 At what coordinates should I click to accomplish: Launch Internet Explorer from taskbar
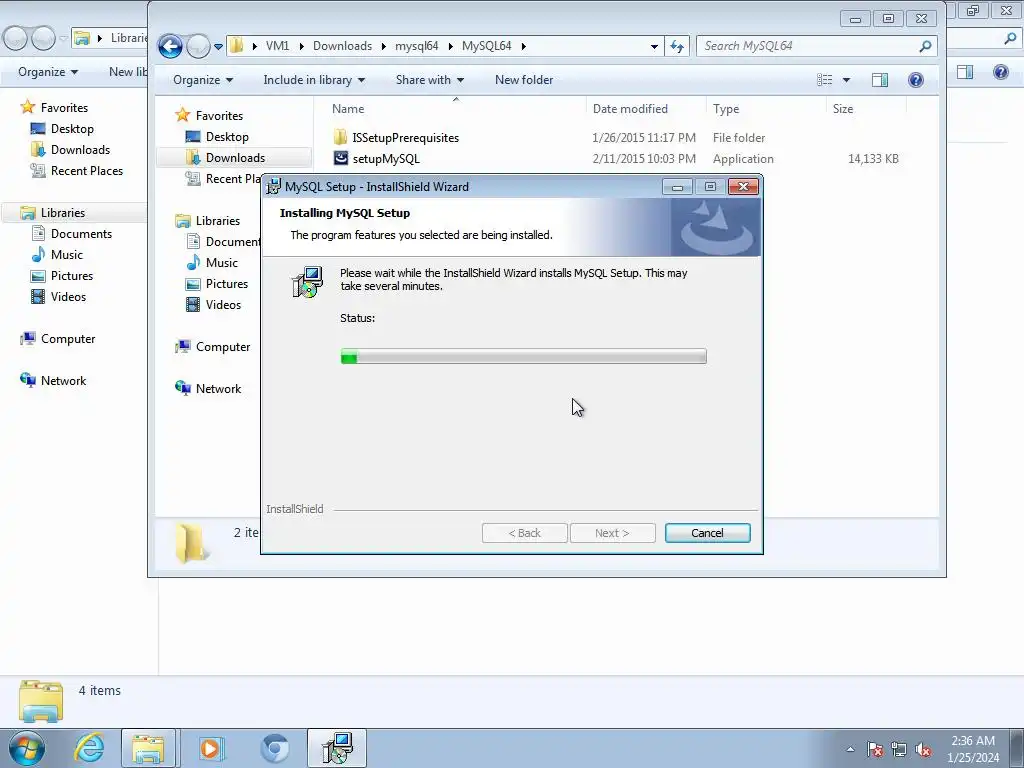point(89,748)
